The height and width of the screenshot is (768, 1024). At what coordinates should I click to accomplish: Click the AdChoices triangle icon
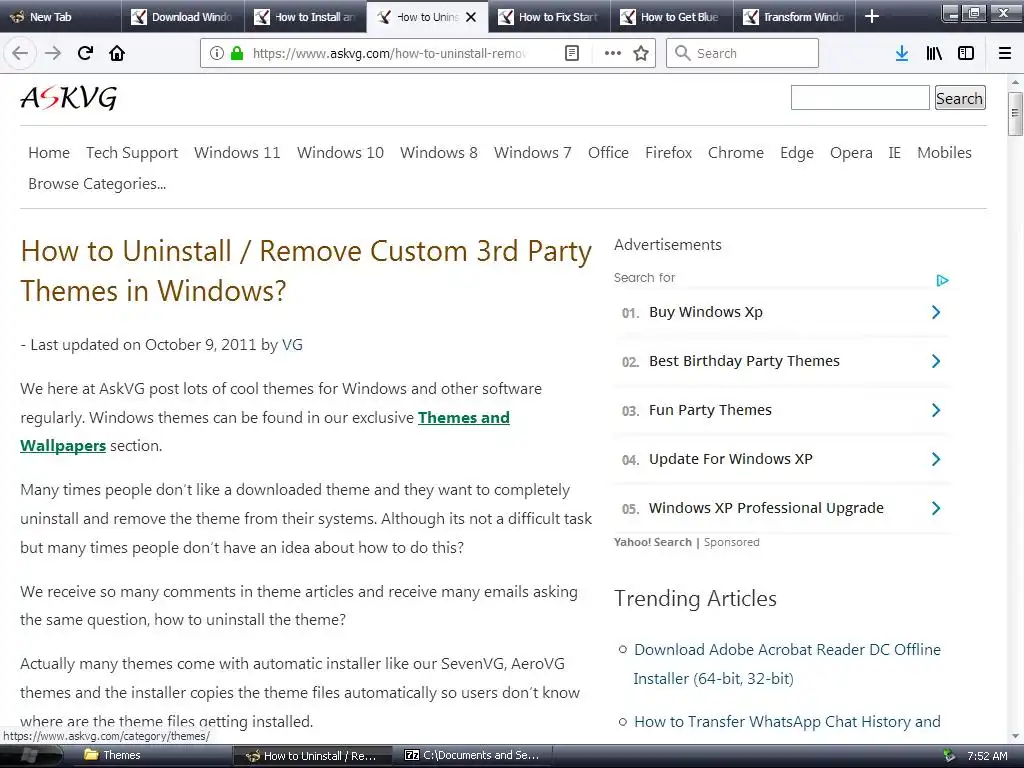click(x=942, y=280)
